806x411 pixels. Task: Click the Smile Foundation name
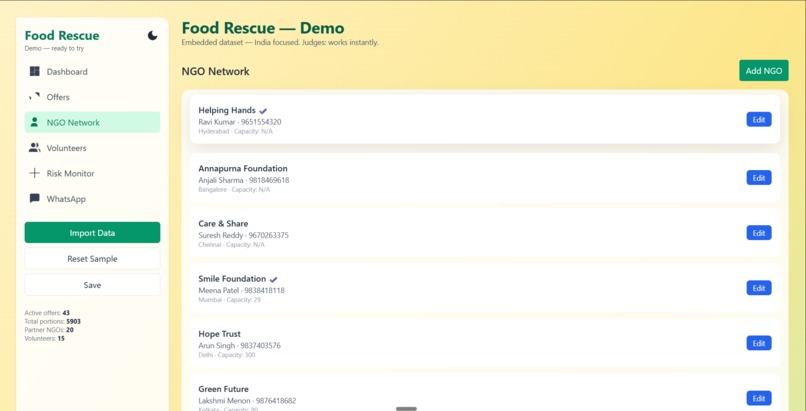point(232,278)
